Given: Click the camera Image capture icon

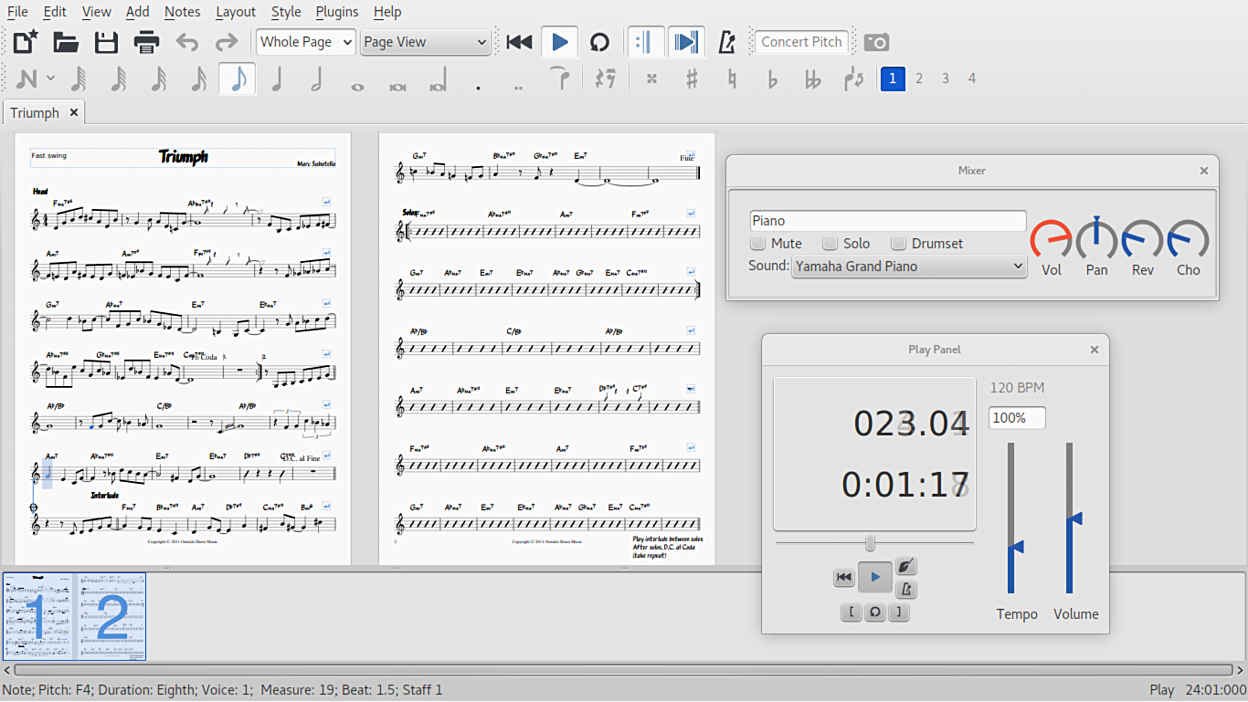Looking at the screenshot, I should (876, 42).
